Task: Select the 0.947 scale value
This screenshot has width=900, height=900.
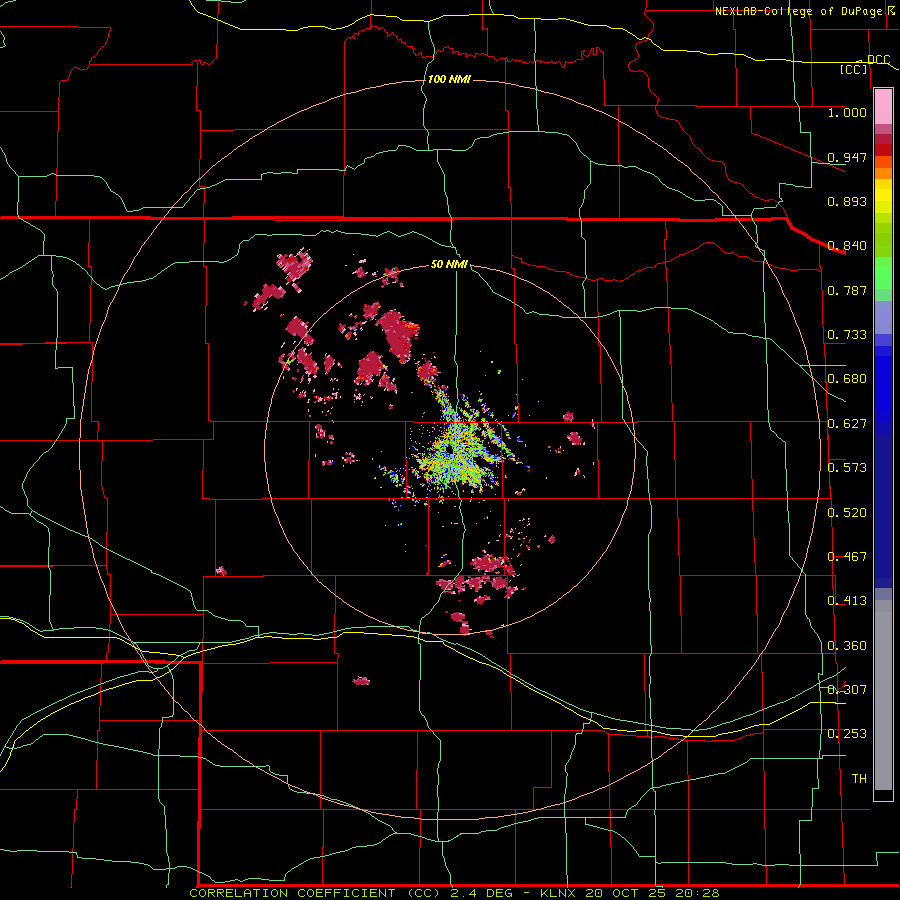Action: 847,157
